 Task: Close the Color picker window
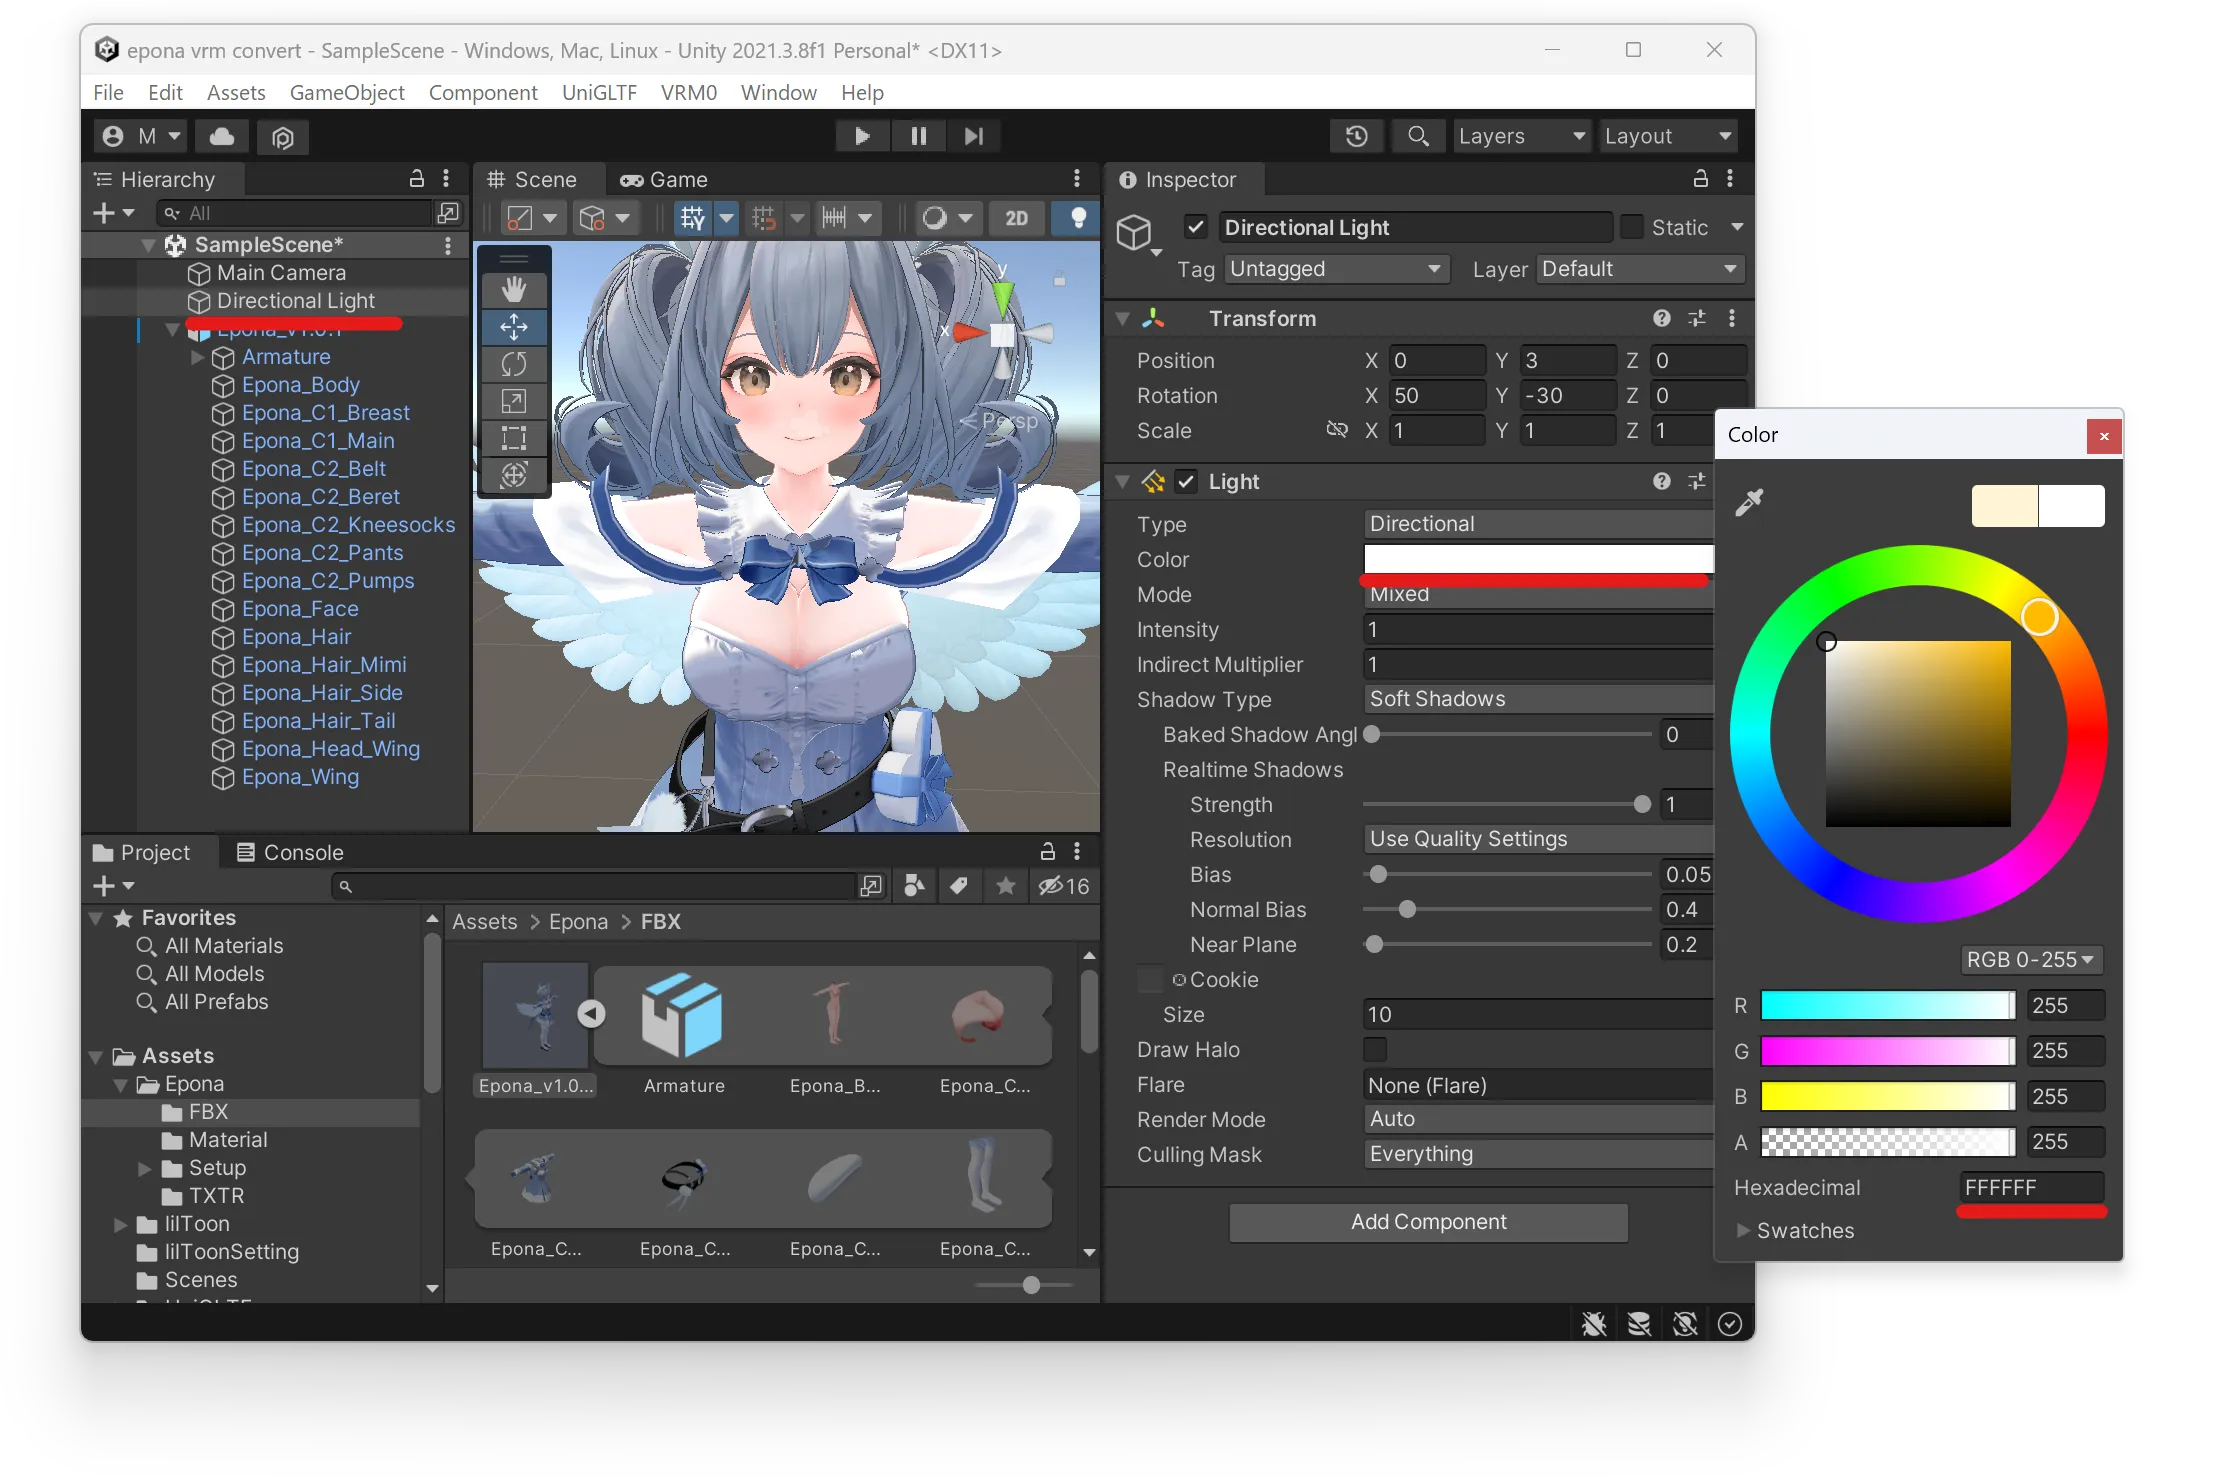[x=2104, y=436]
